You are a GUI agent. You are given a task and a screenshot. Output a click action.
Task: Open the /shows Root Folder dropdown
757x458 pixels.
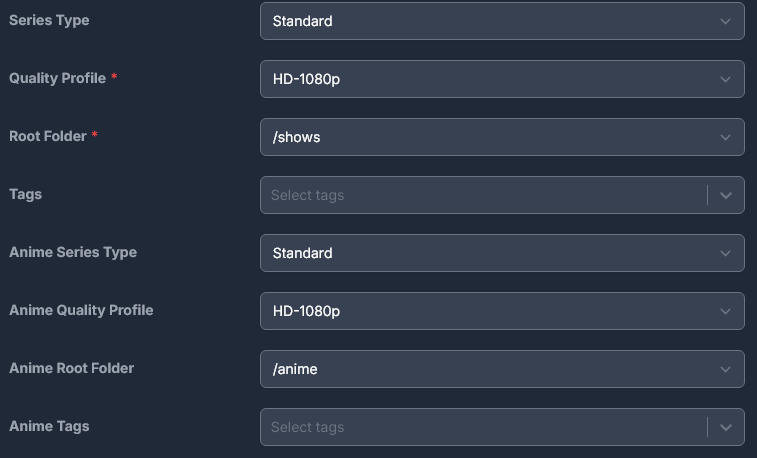480,137
